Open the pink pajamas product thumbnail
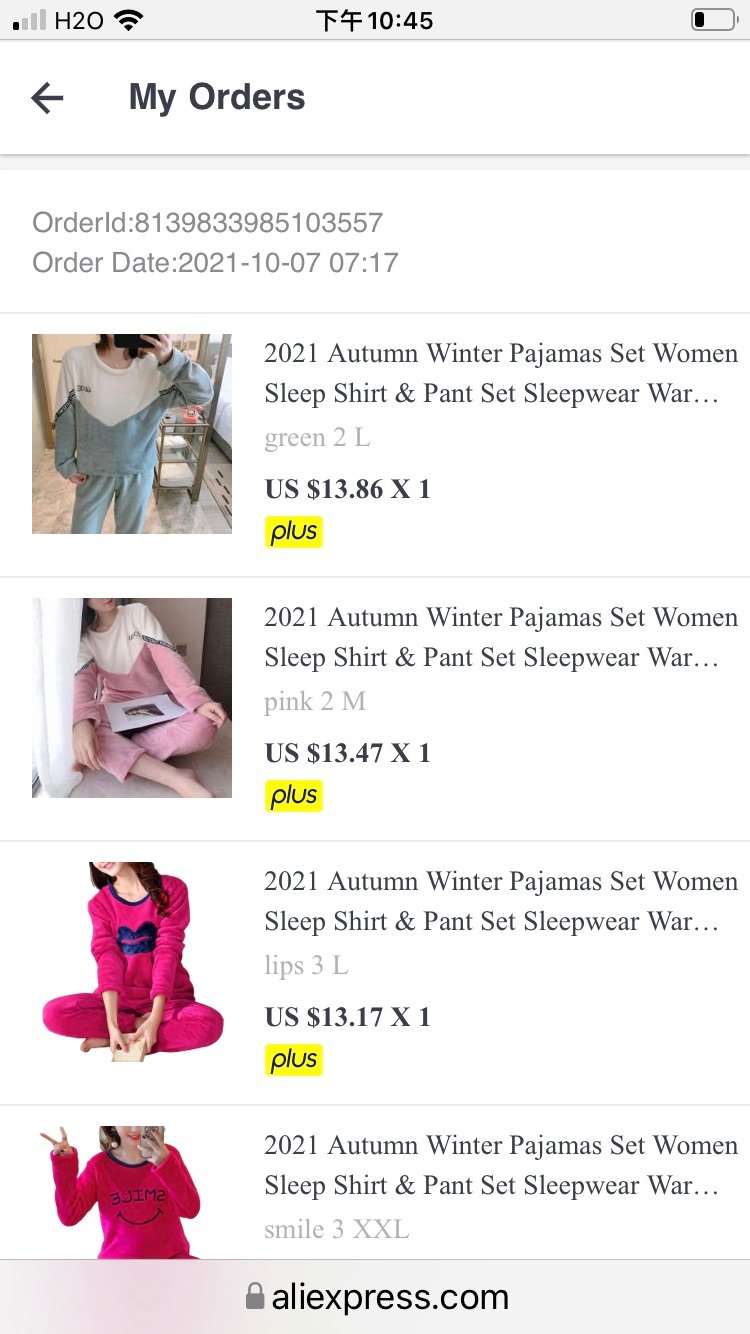Viewport: 750px width, 1334px height. tap(132, 698)
